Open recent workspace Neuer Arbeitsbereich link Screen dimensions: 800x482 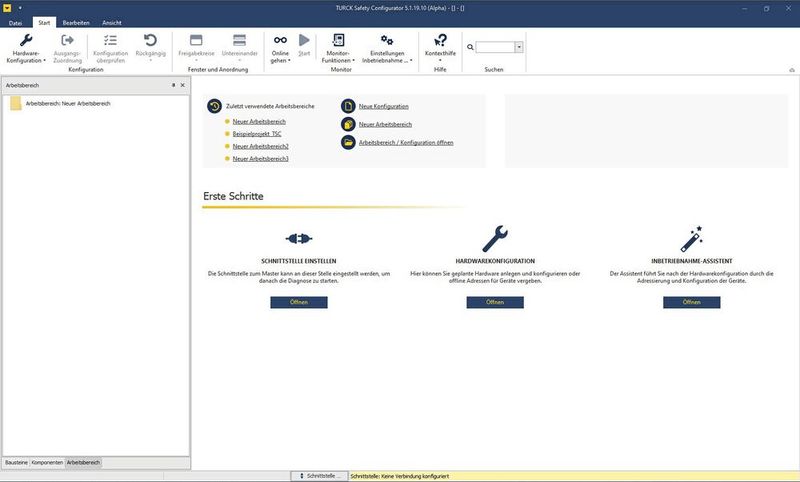pyautogui.click(x=259, y=121)
